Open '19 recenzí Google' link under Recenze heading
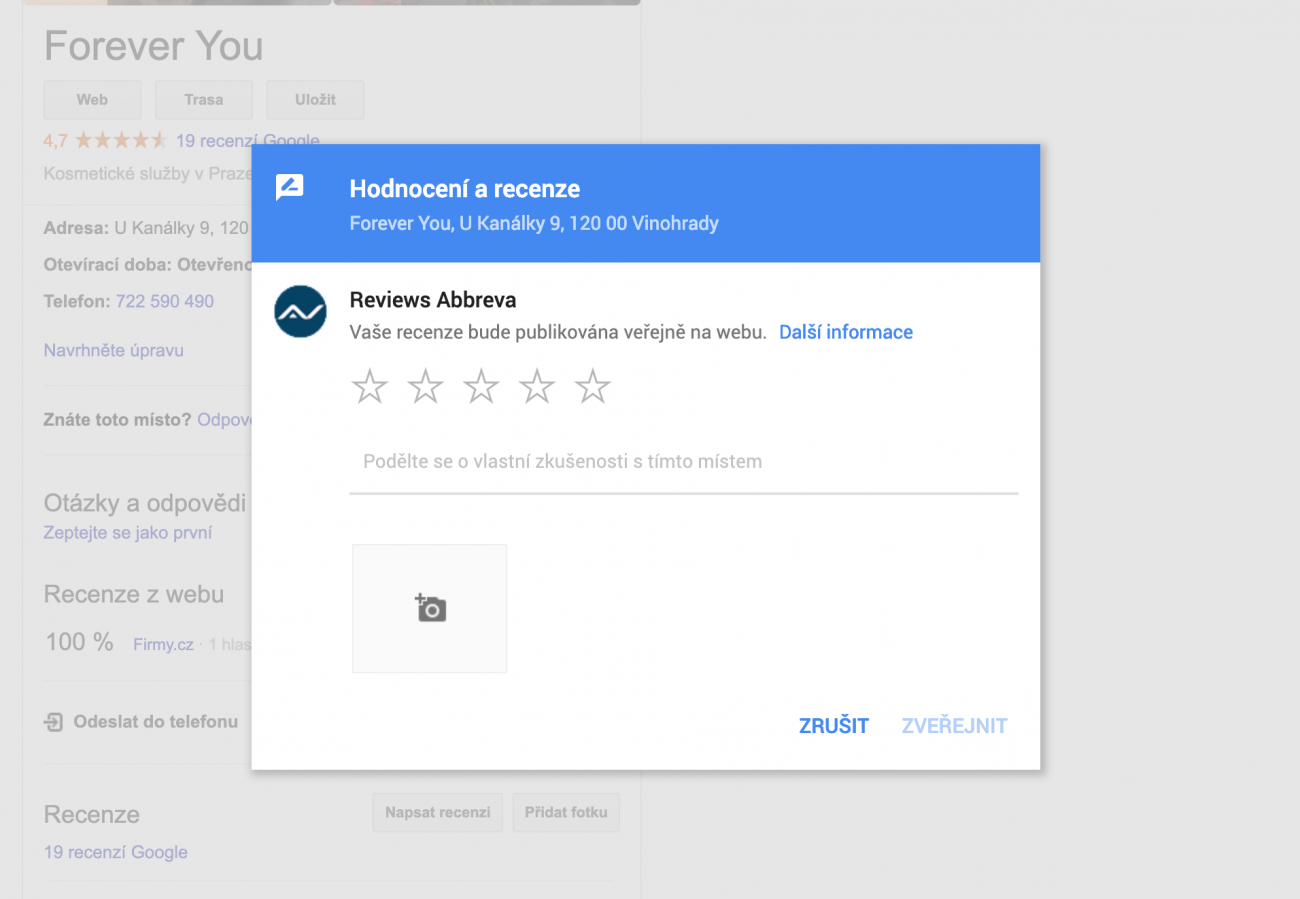The image size is (1300, 899). pyautogui.click(x=116, y=852)
